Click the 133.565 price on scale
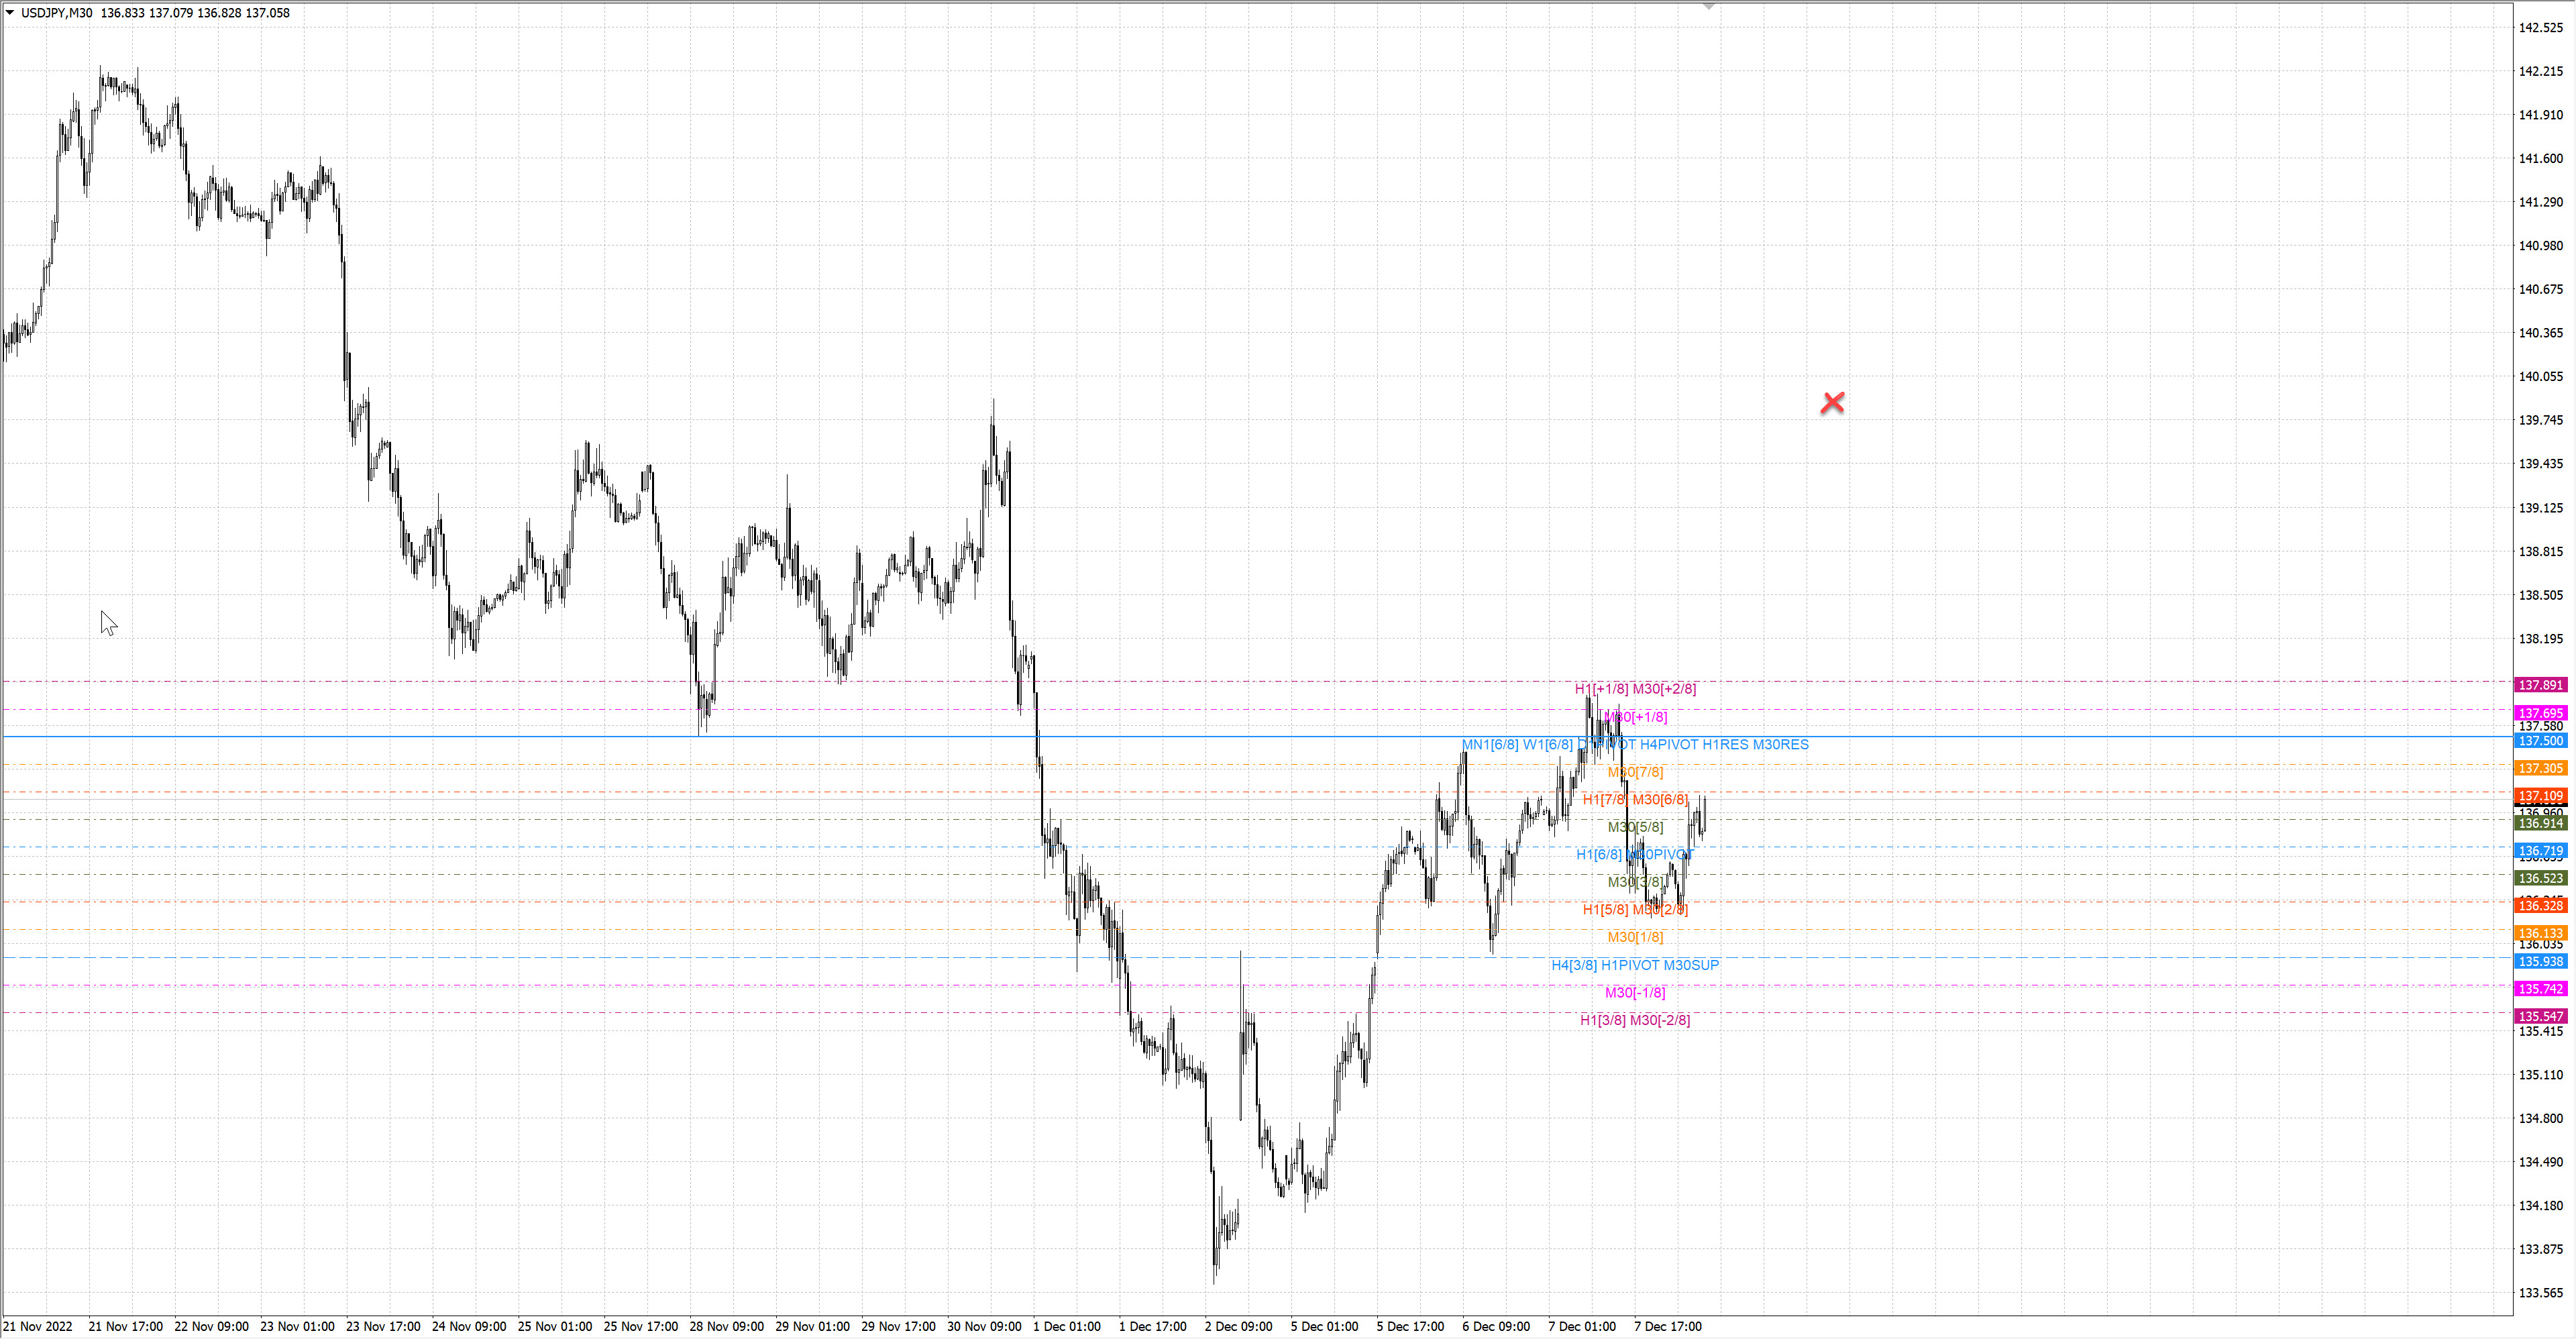 (x=2540, y=1292)
